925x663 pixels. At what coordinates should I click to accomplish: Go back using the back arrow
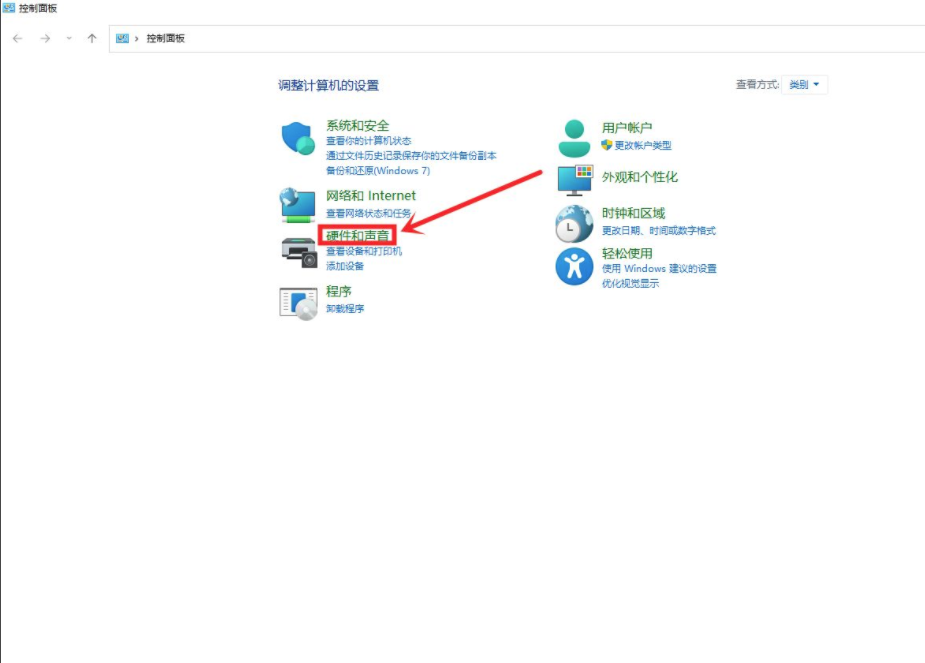pos(17,38)
